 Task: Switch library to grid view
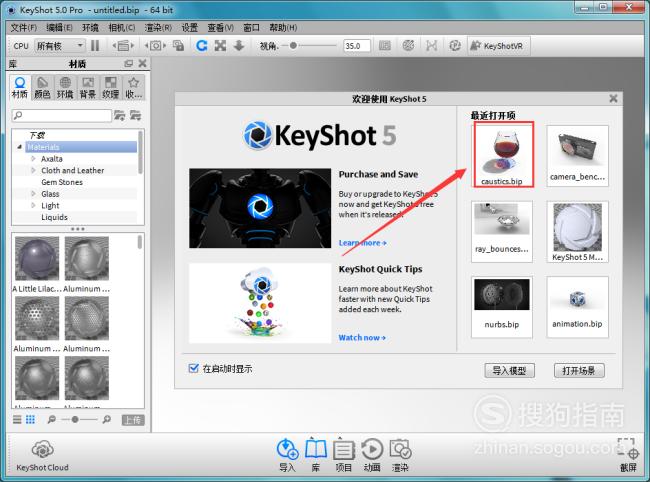point(30,420)
